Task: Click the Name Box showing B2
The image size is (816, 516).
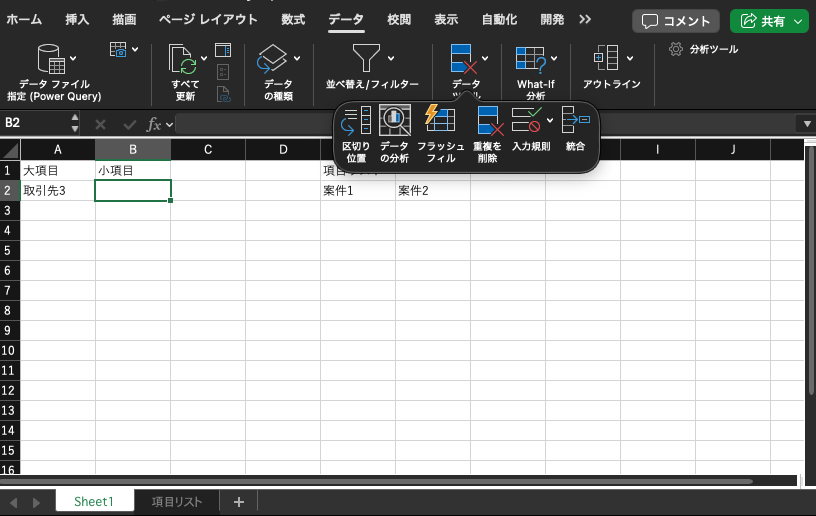Action: click(35, 123)
